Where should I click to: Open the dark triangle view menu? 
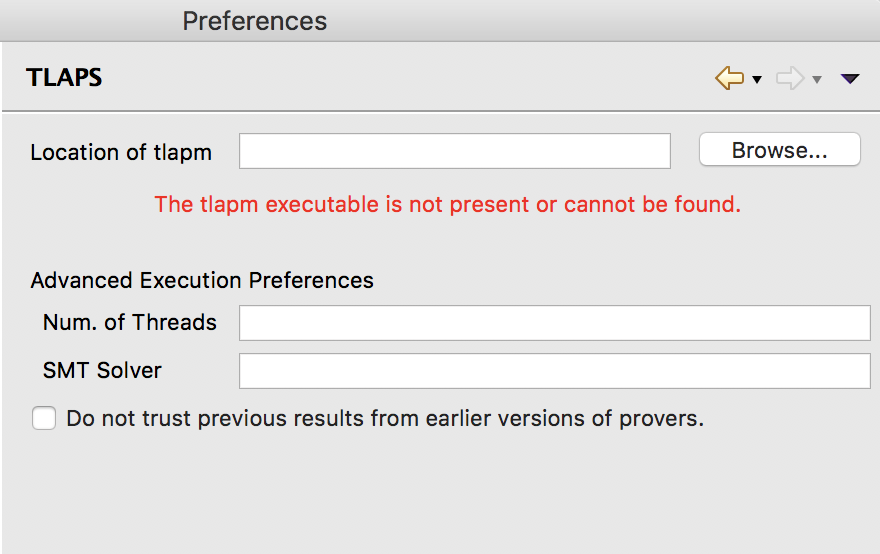tap(850, 79)
